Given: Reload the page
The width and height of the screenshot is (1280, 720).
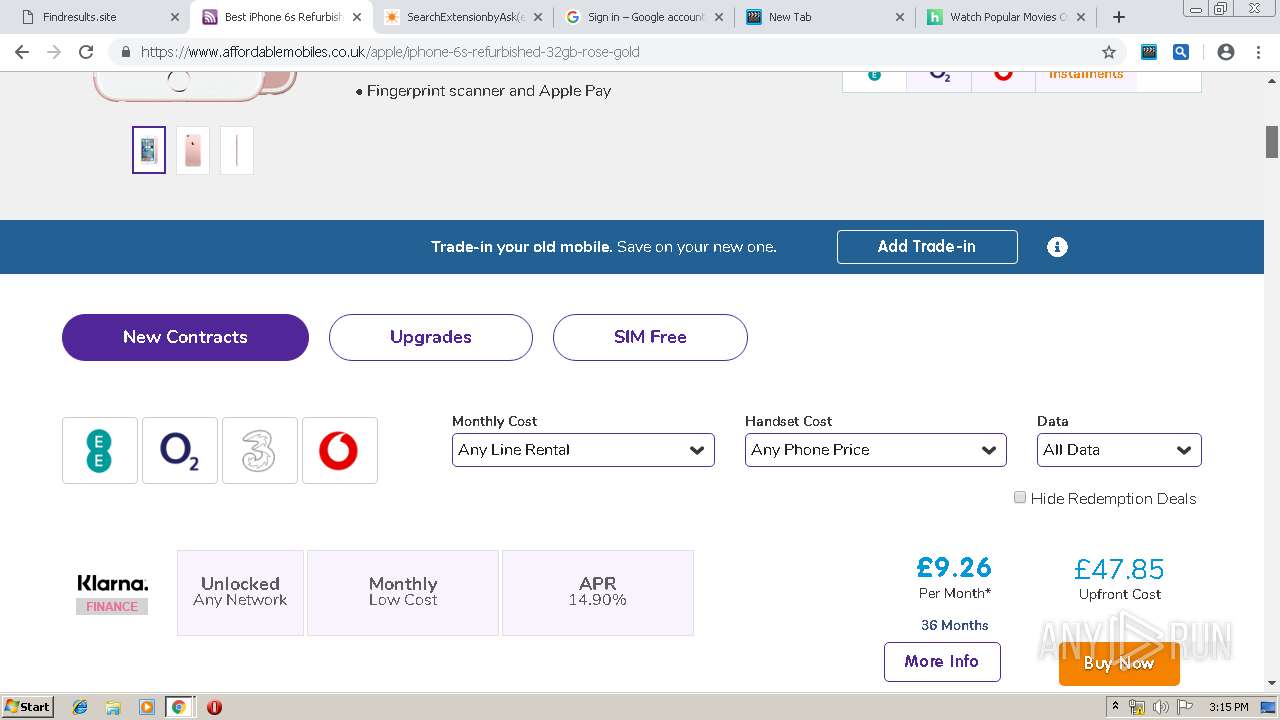Looking at the screenshot, I should [x=86, y=52].
